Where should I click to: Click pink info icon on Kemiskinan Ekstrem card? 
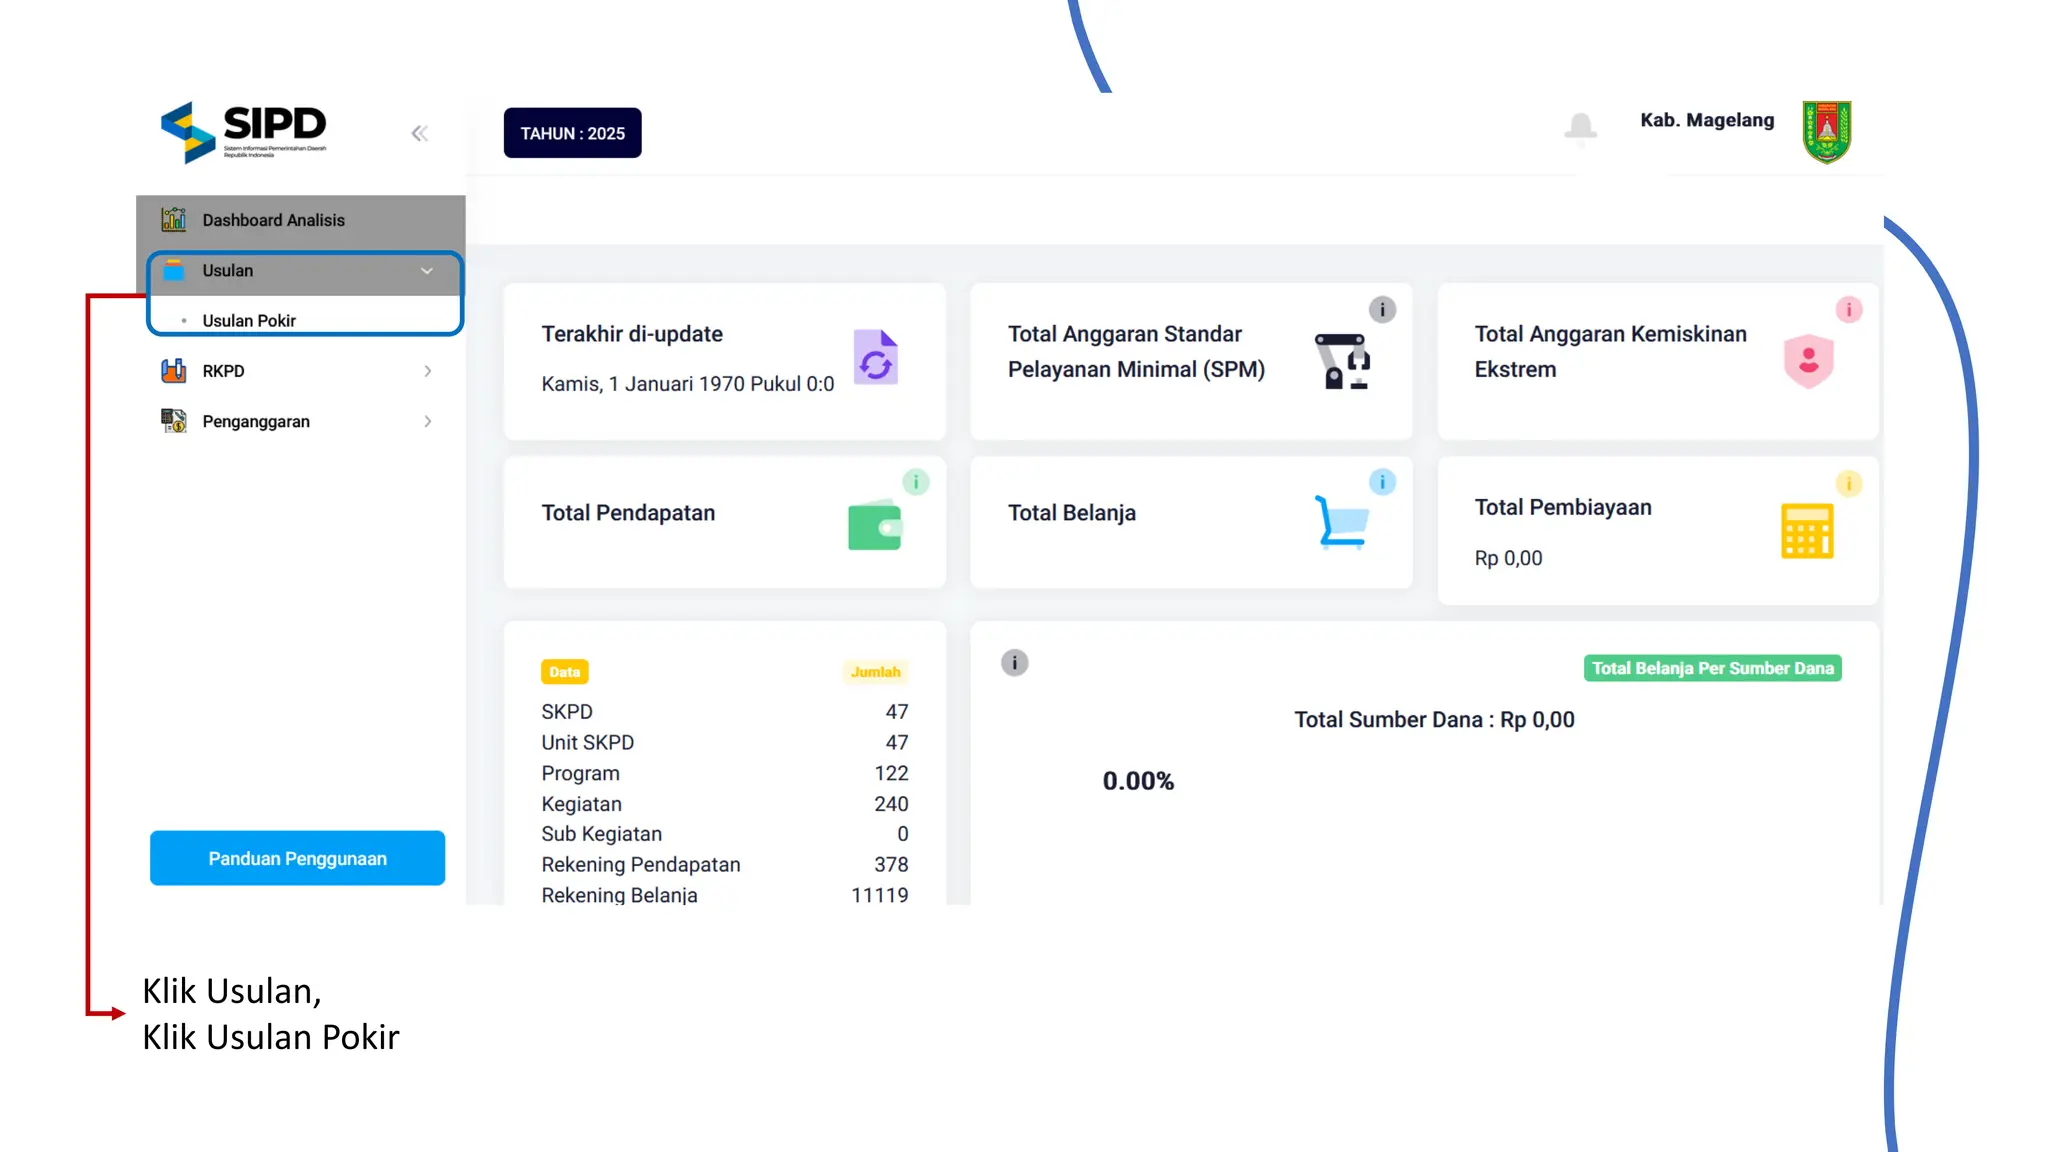1848,310
